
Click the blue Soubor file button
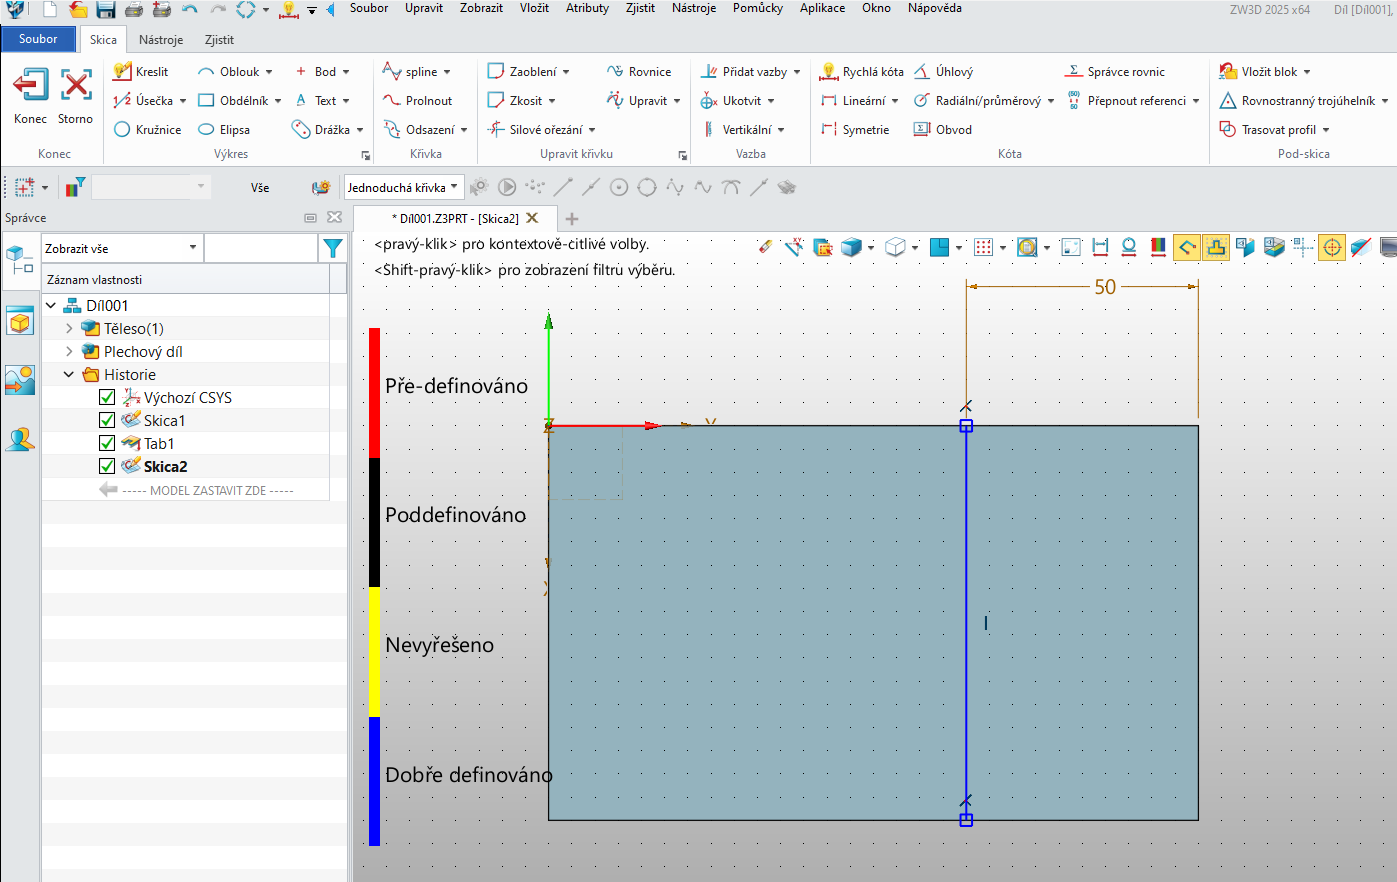click(x=38, y=39)
